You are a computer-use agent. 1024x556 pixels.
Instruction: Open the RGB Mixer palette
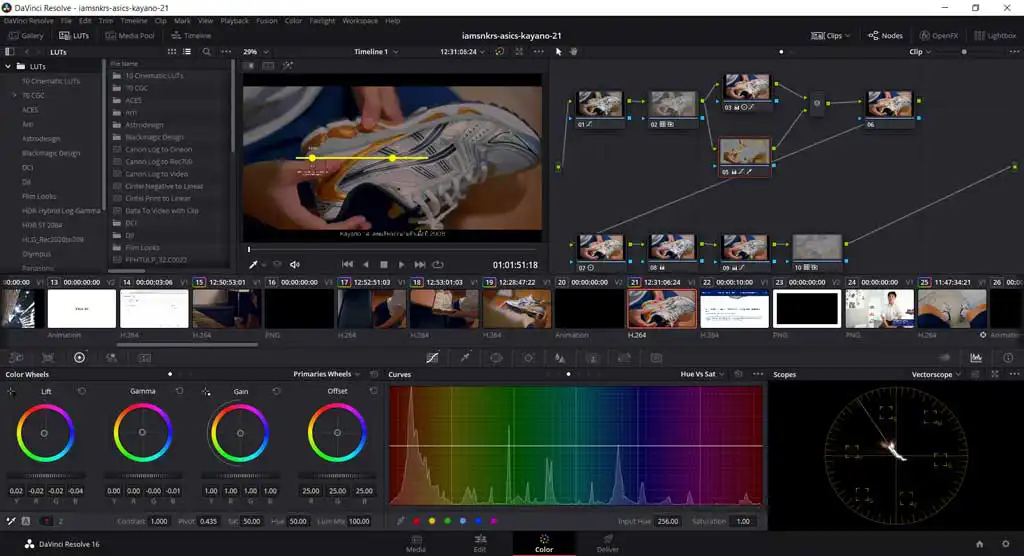[x=112, y=357]
